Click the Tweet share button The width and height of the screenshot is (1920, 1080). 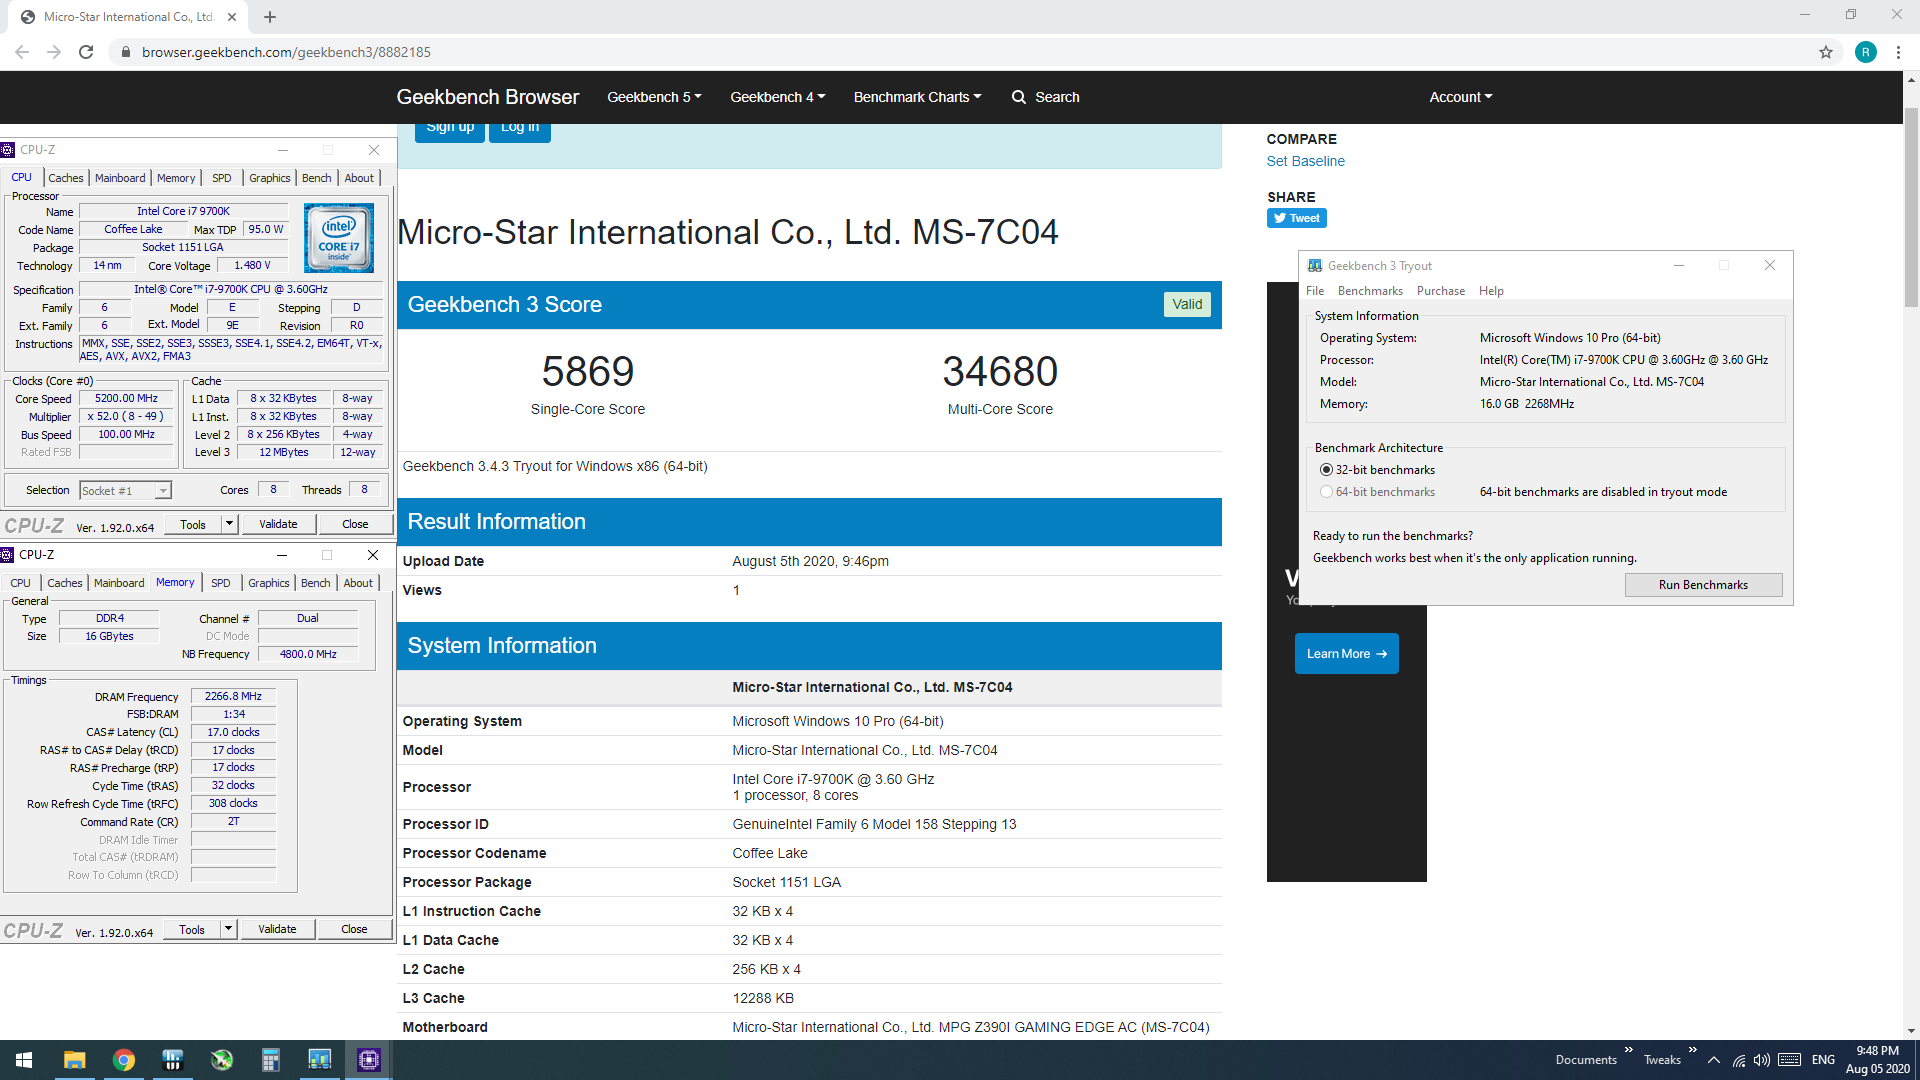(x=1296, y=218)
